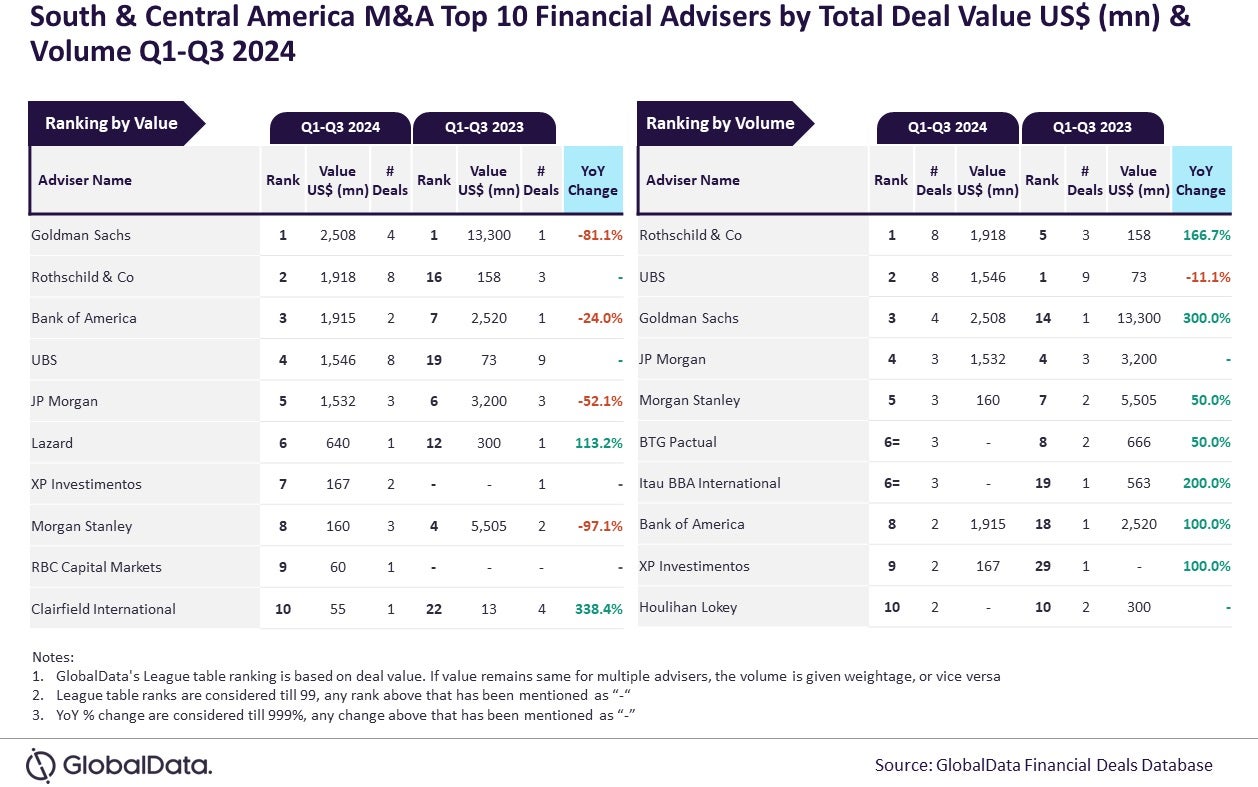The width and height of the screenshot is (1258, 787).
Task: Click the blue YoY Change header in the value table
Action: (x=593, y=180)
